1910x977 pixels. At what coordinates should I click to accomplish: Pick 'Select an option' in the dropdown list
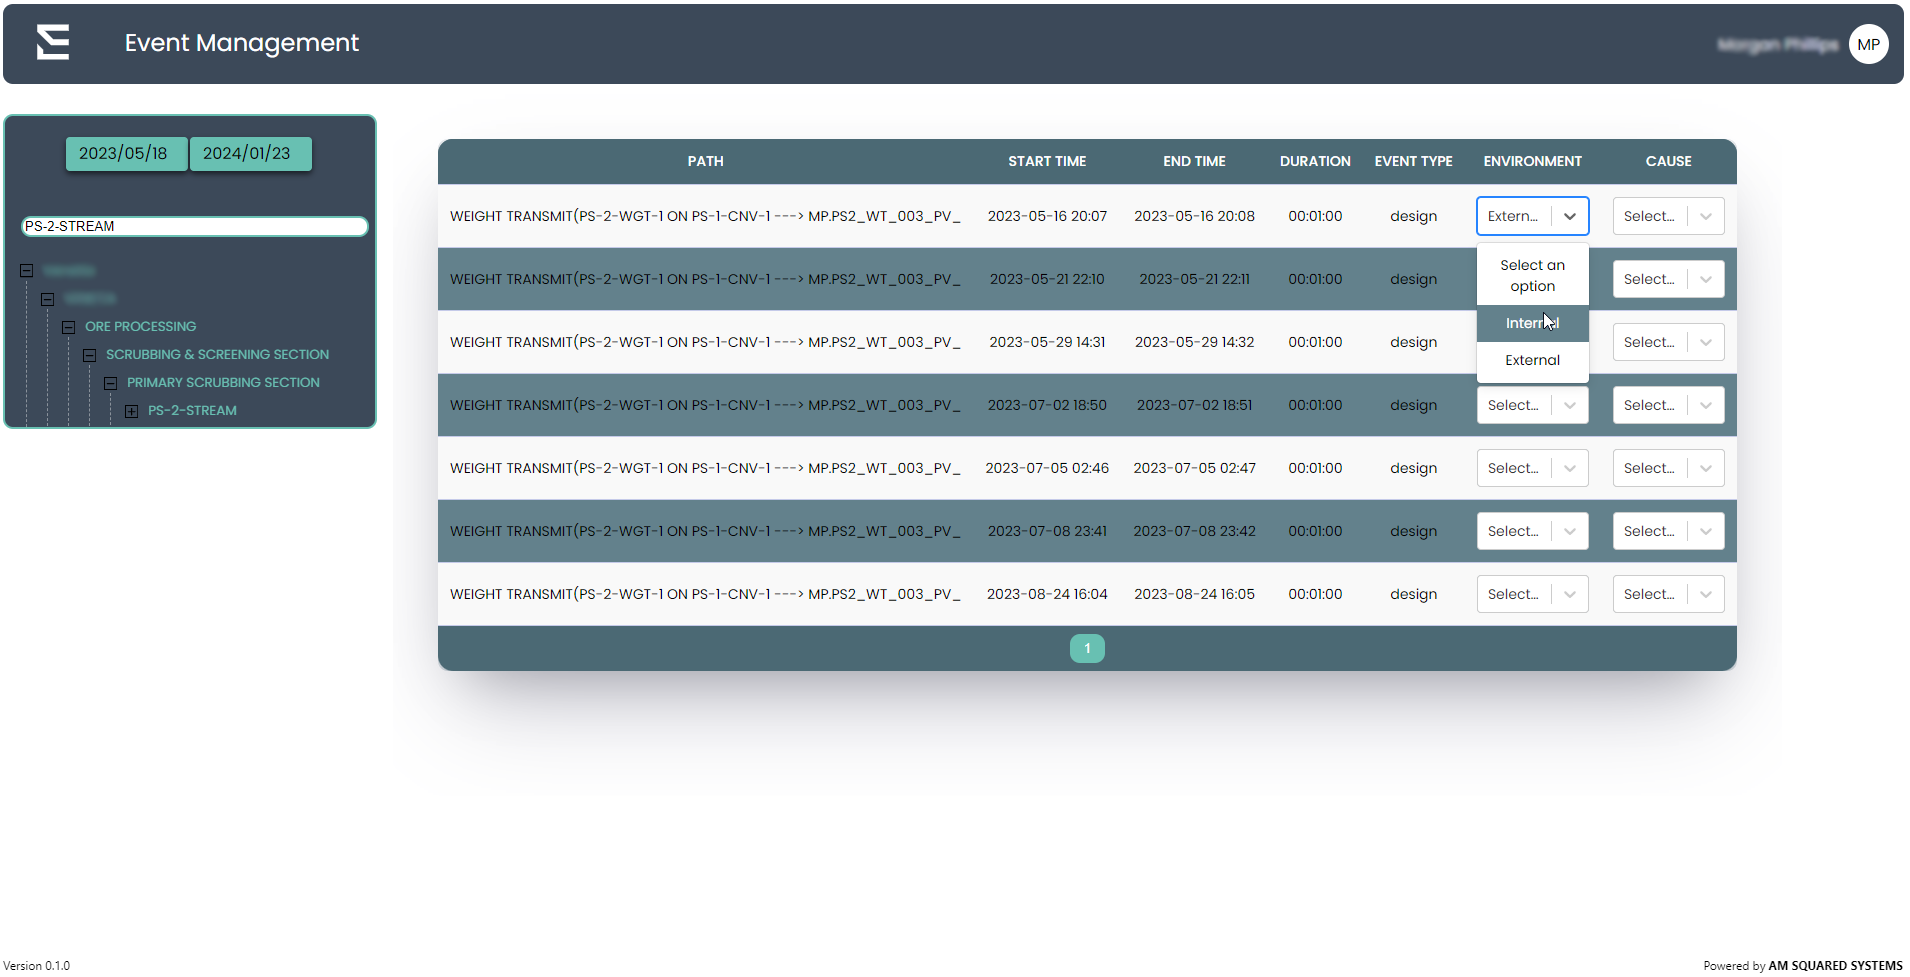click(1531, 276)
